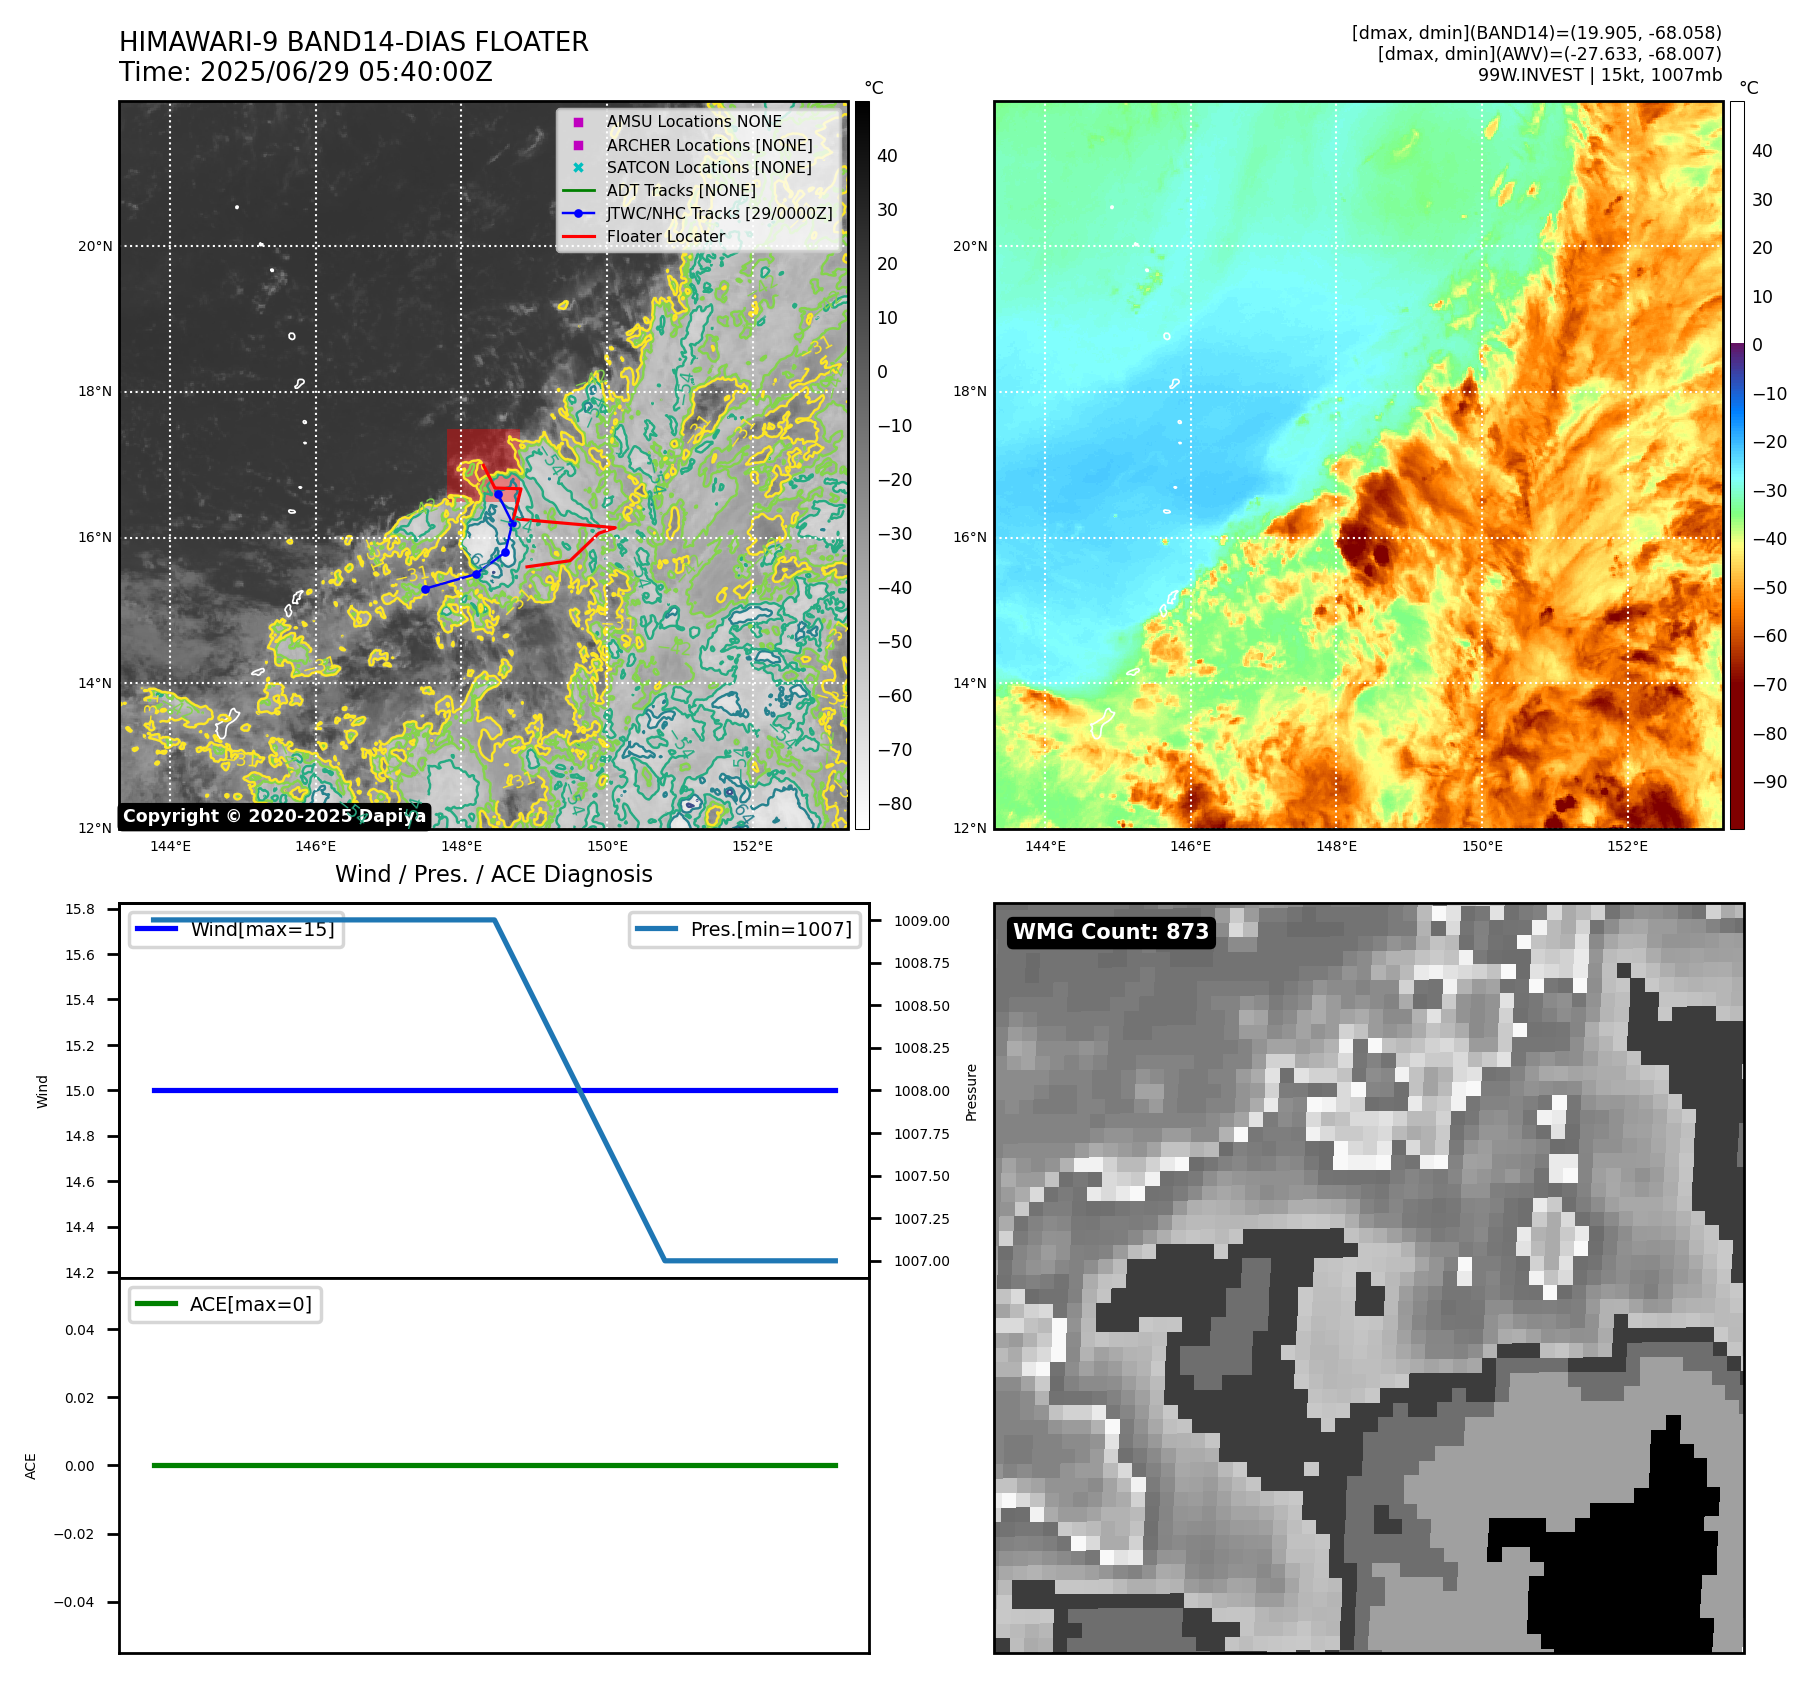
Task: Click the Guam island outline on the right map
Action: pyautogui.click(x=1102, y=723)
